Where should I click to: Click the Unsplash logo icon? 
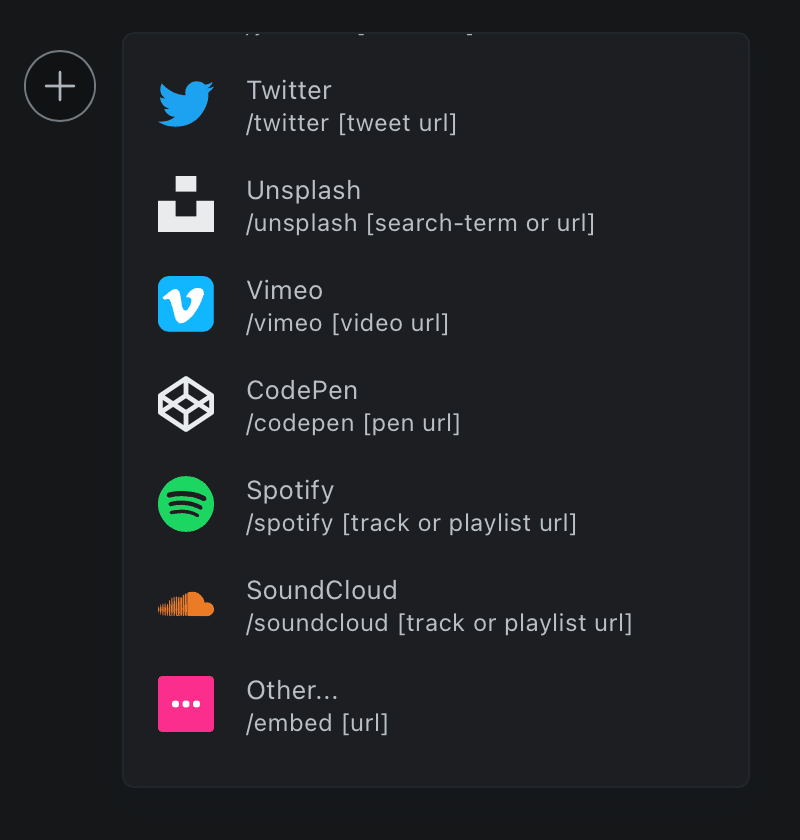tap(186, 204)
